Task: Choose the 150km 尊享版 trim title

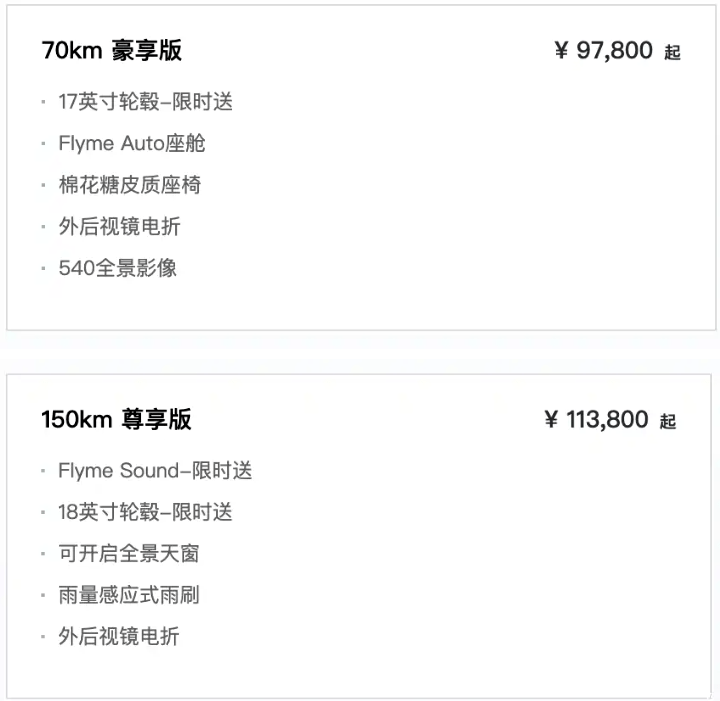Action: coord(116,419)
